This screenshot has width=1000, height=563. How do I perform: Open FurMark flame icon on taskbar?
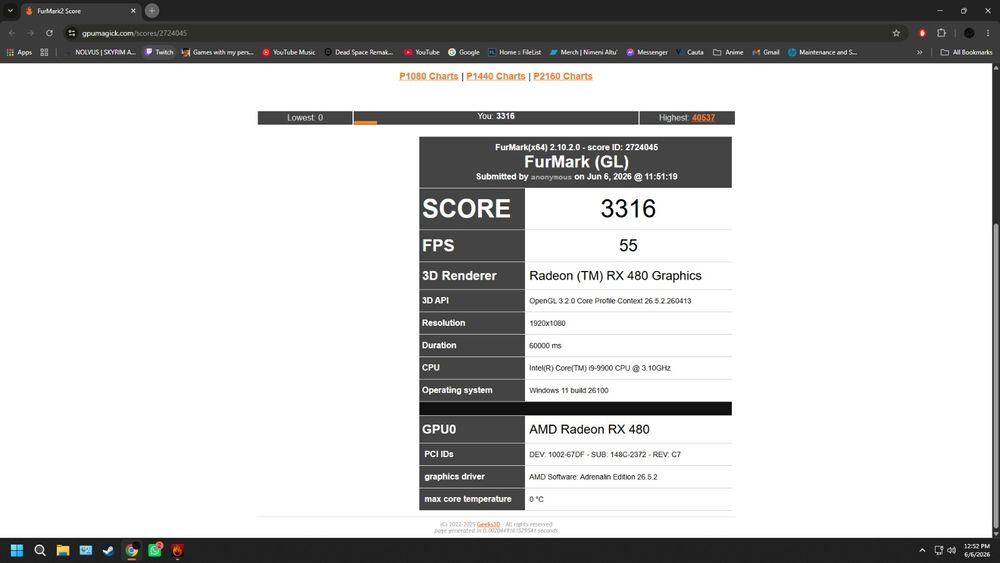pos(178,550)
